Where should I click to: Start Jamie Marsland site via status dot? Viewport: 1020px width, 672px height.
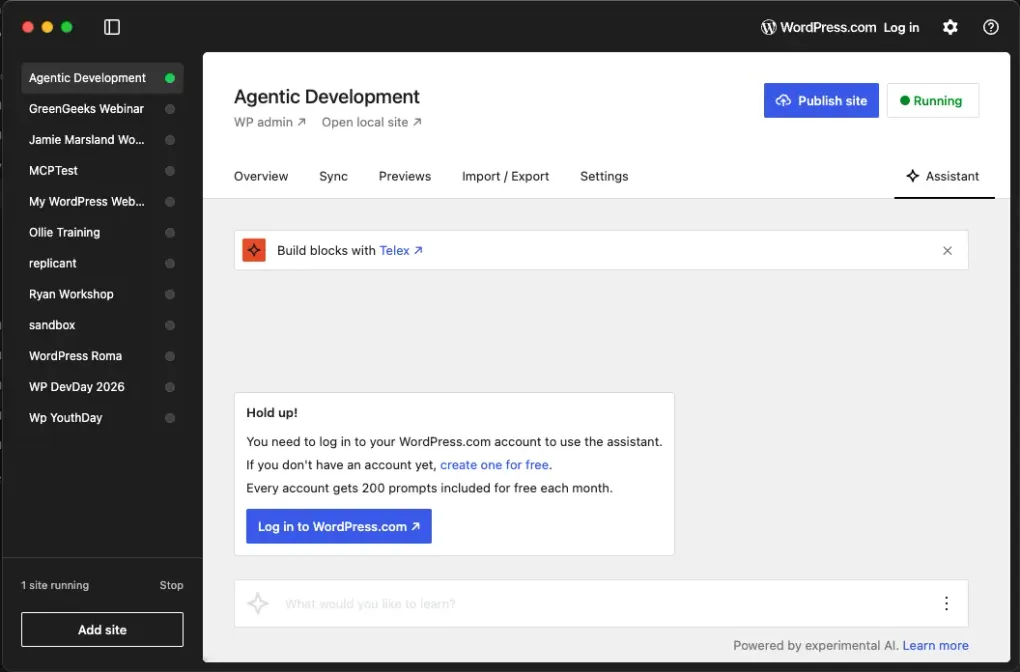tap(170, 140)
